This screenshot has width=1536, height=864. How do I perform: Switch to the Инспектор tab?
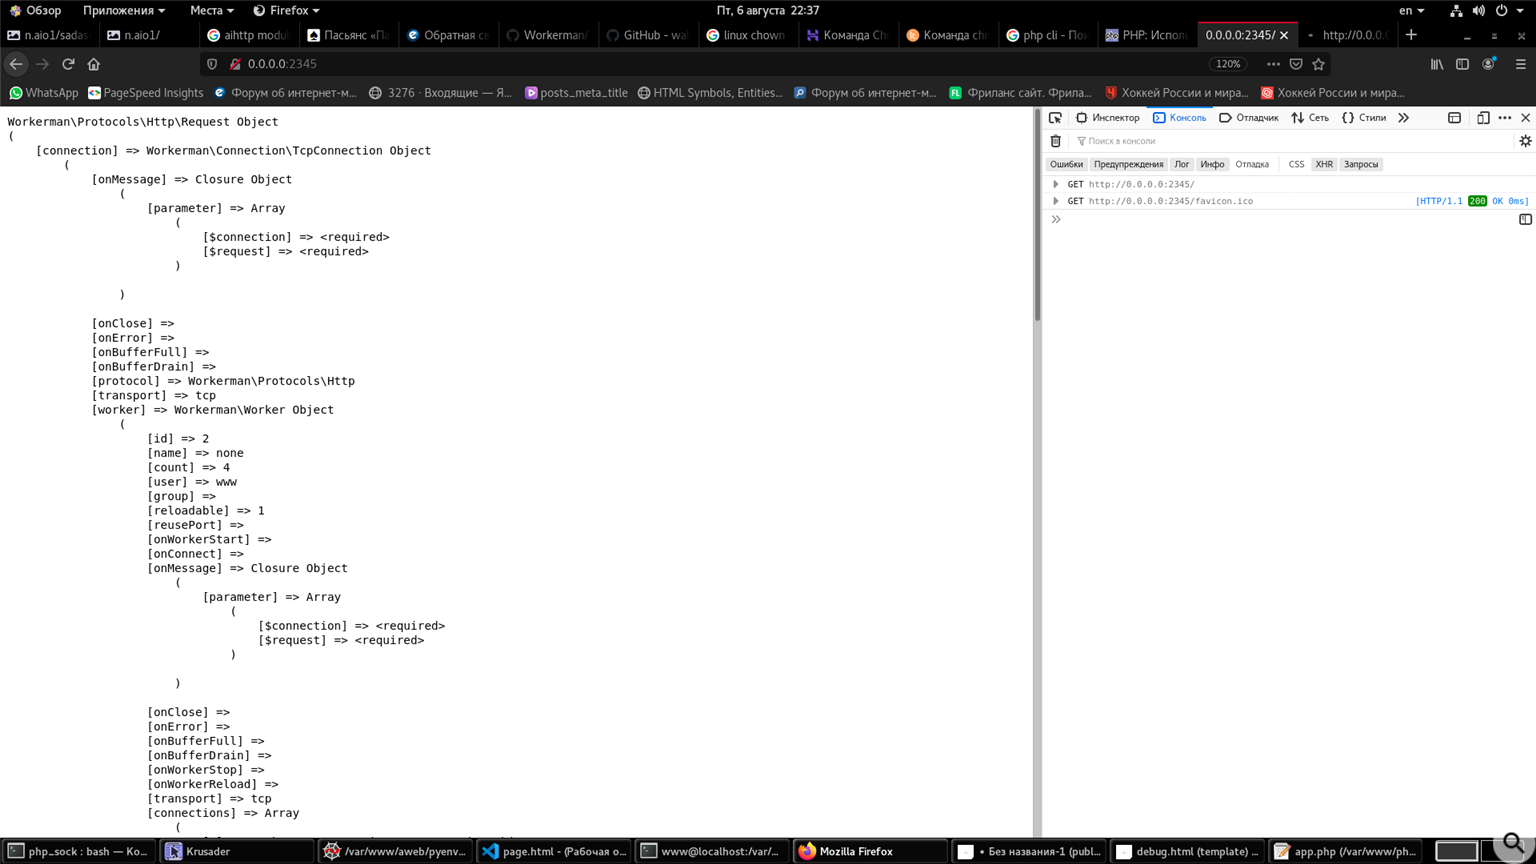1108,118
